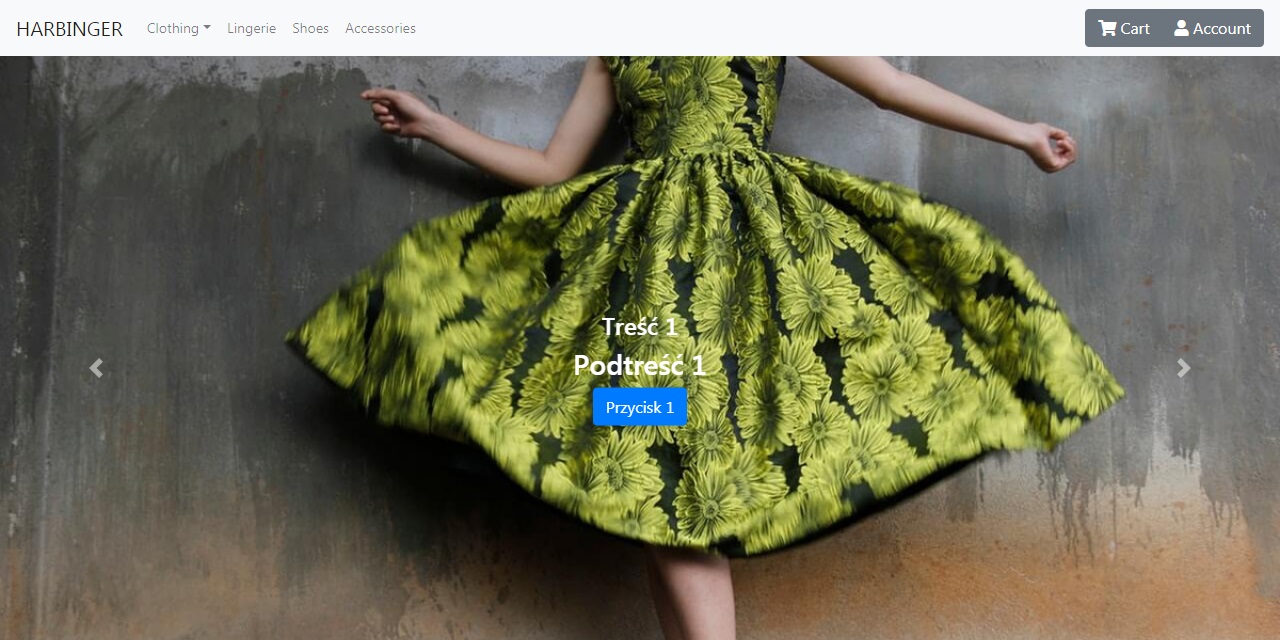Click the Treść 1 slide heading
The width and height of the screenshot is (1280, 640).
[639, 326]
